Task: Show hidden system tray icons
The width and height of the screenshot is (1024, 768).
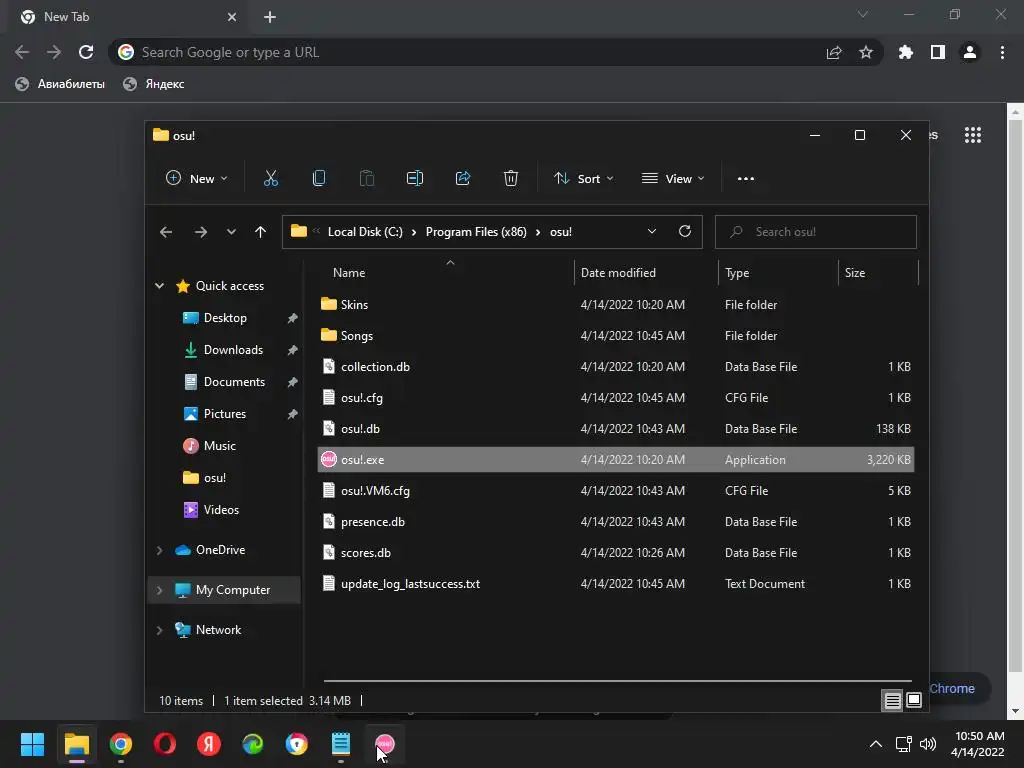Action: point(876,744)
